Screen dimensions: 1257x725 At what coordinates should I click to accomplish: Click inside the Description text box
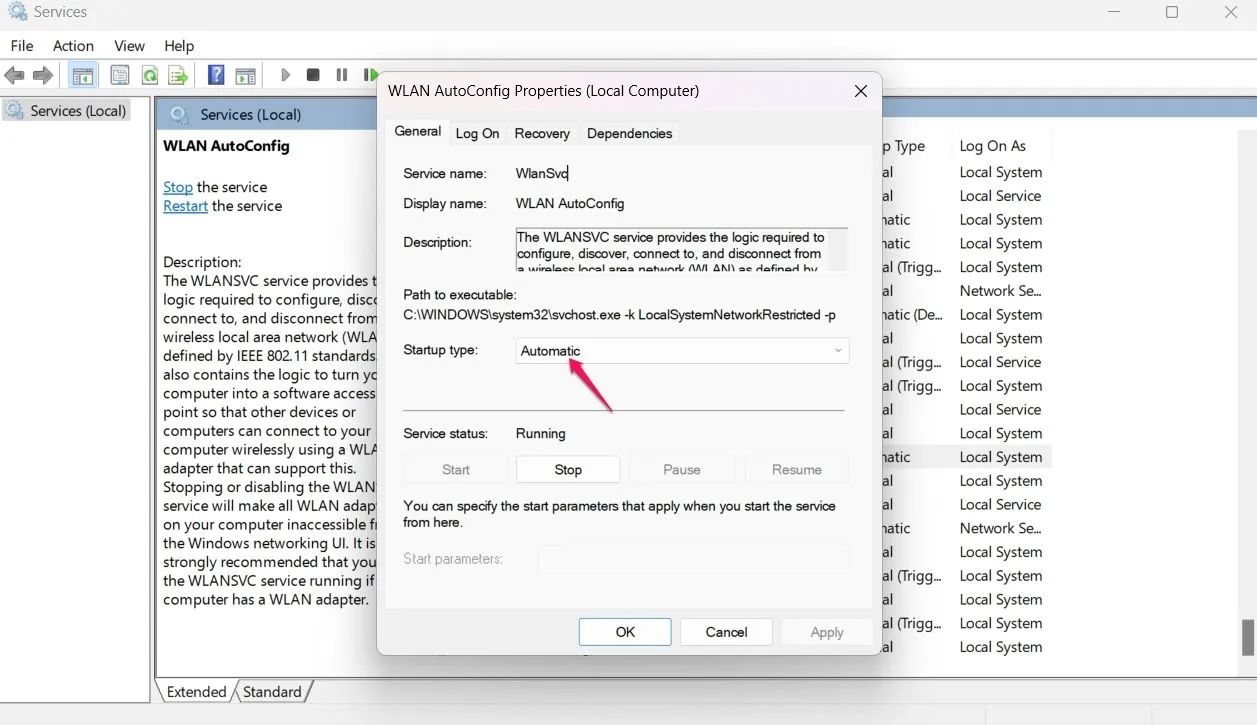click(682, 251)
